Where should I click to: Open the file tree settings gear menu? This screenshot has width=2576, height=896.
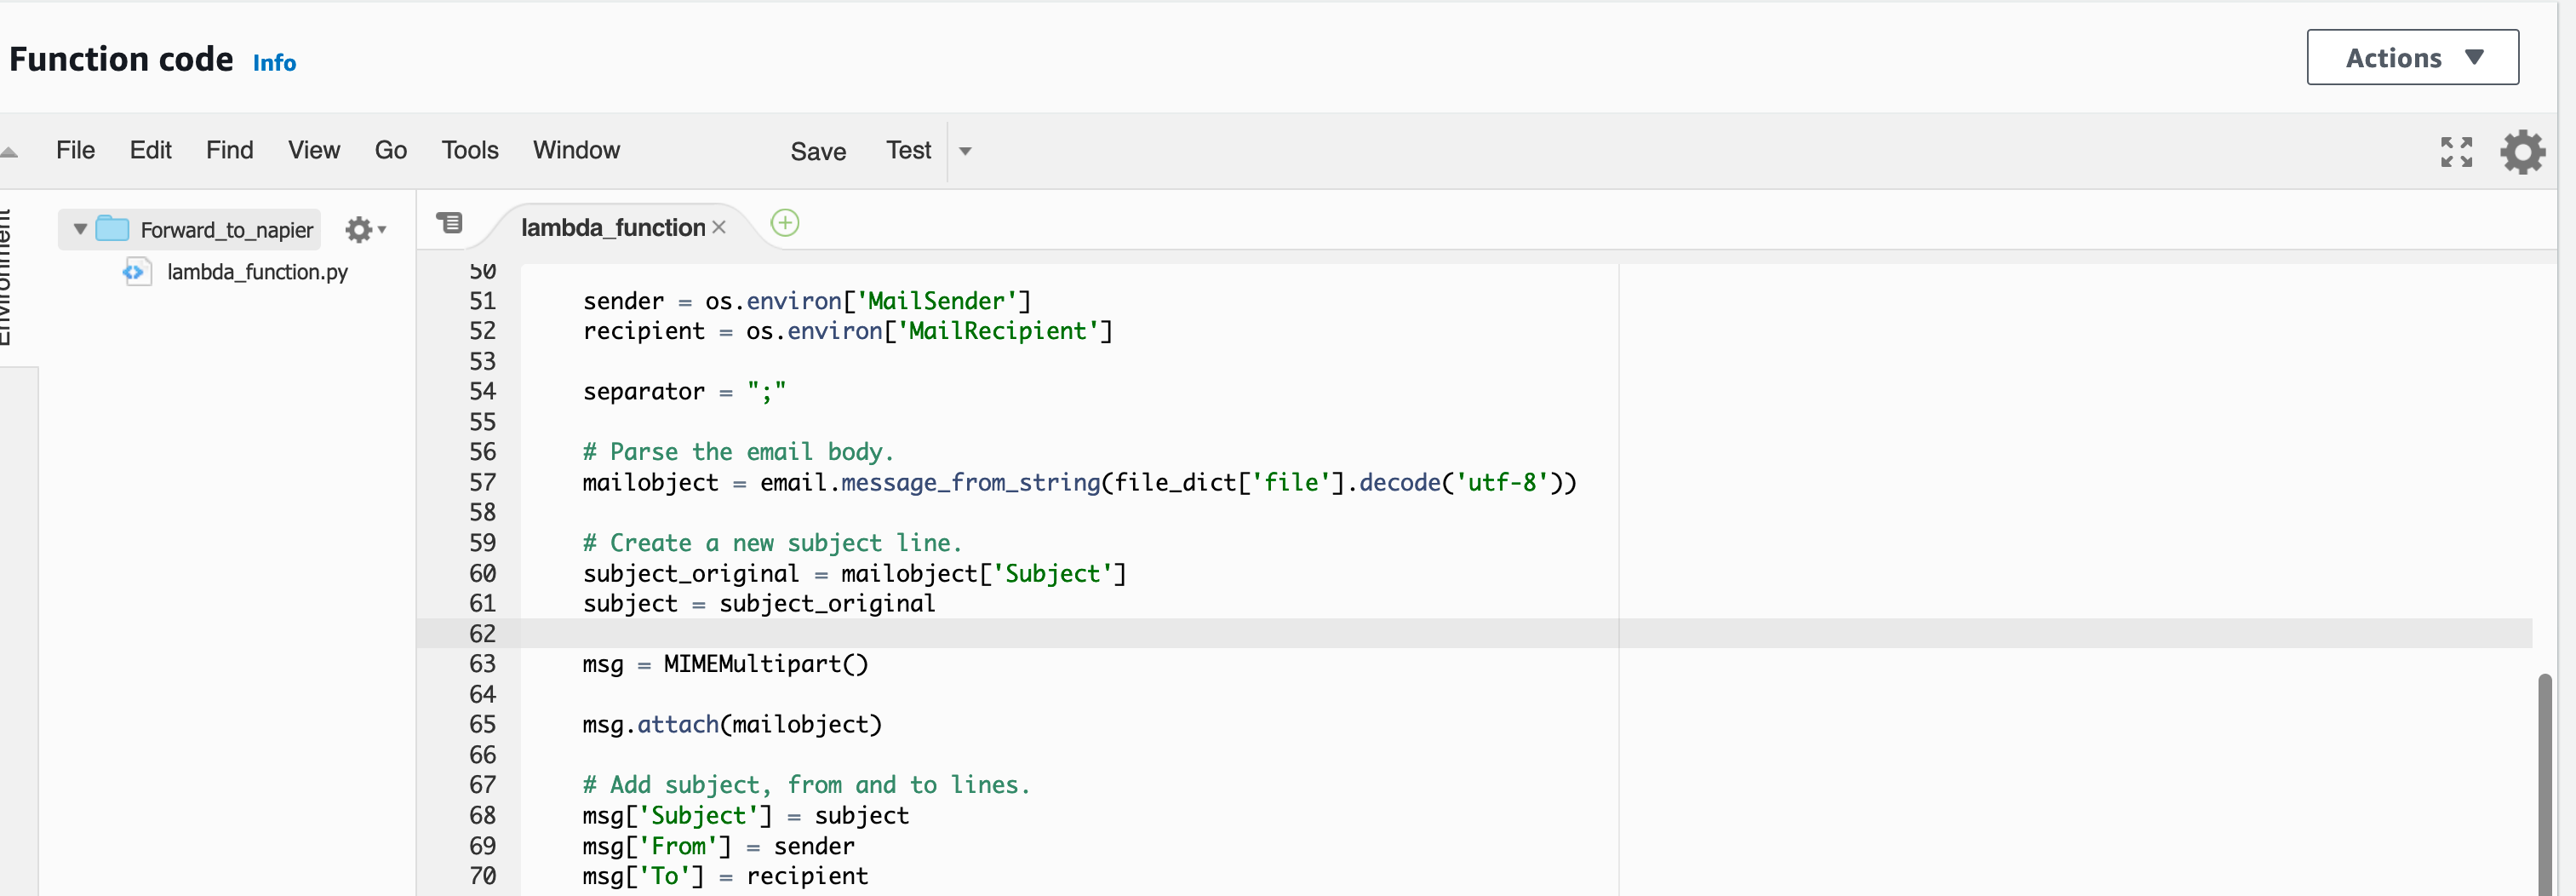[359, 229]
